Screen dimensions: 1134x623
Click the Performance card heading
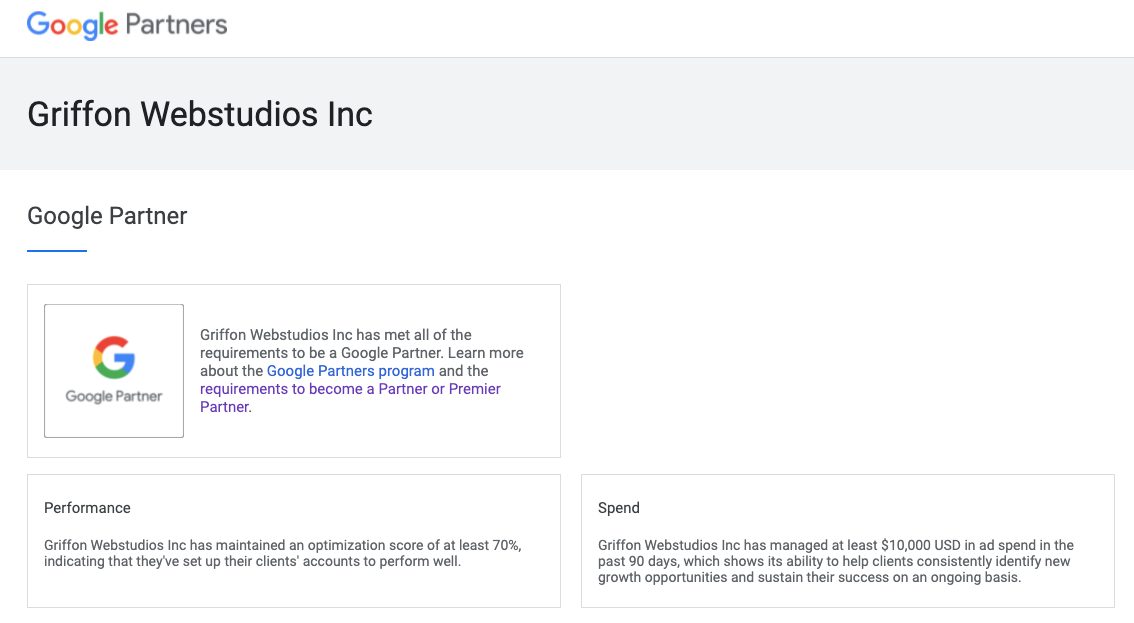pyautogui.click(x=88, y=508)
